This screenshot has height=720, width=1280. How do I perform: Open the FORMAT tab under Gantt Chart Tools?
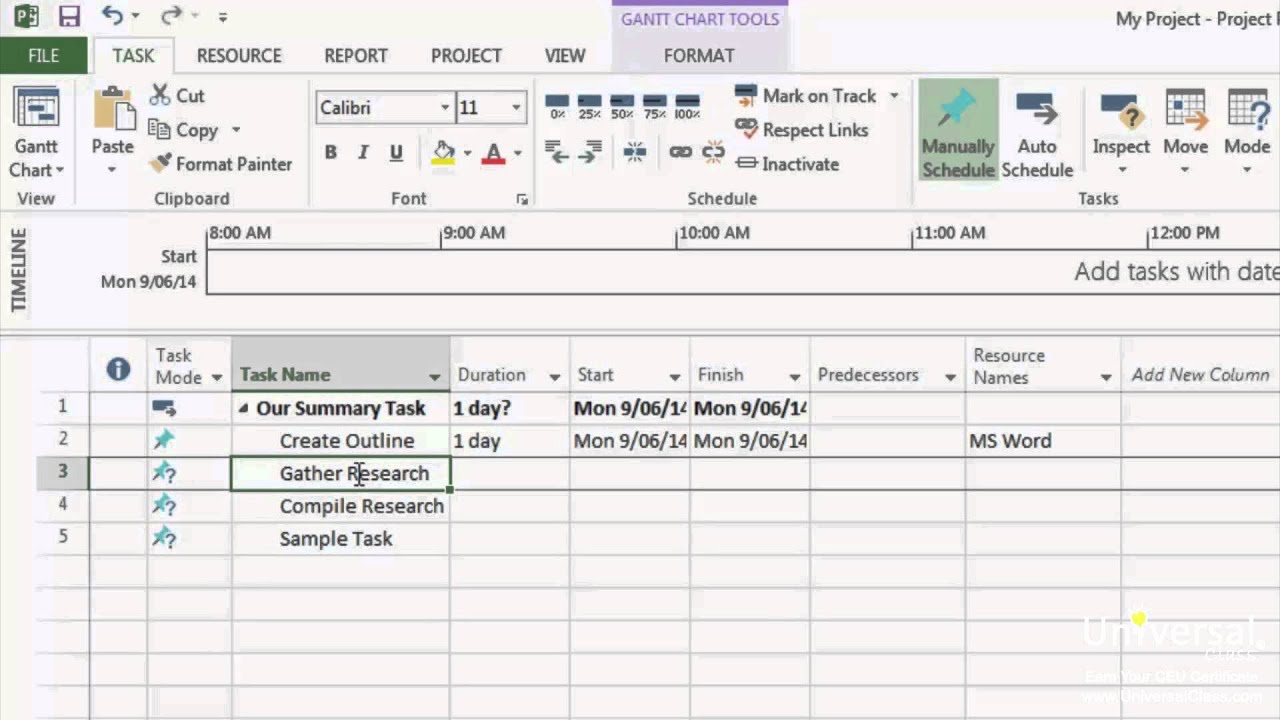coord(699,56)
